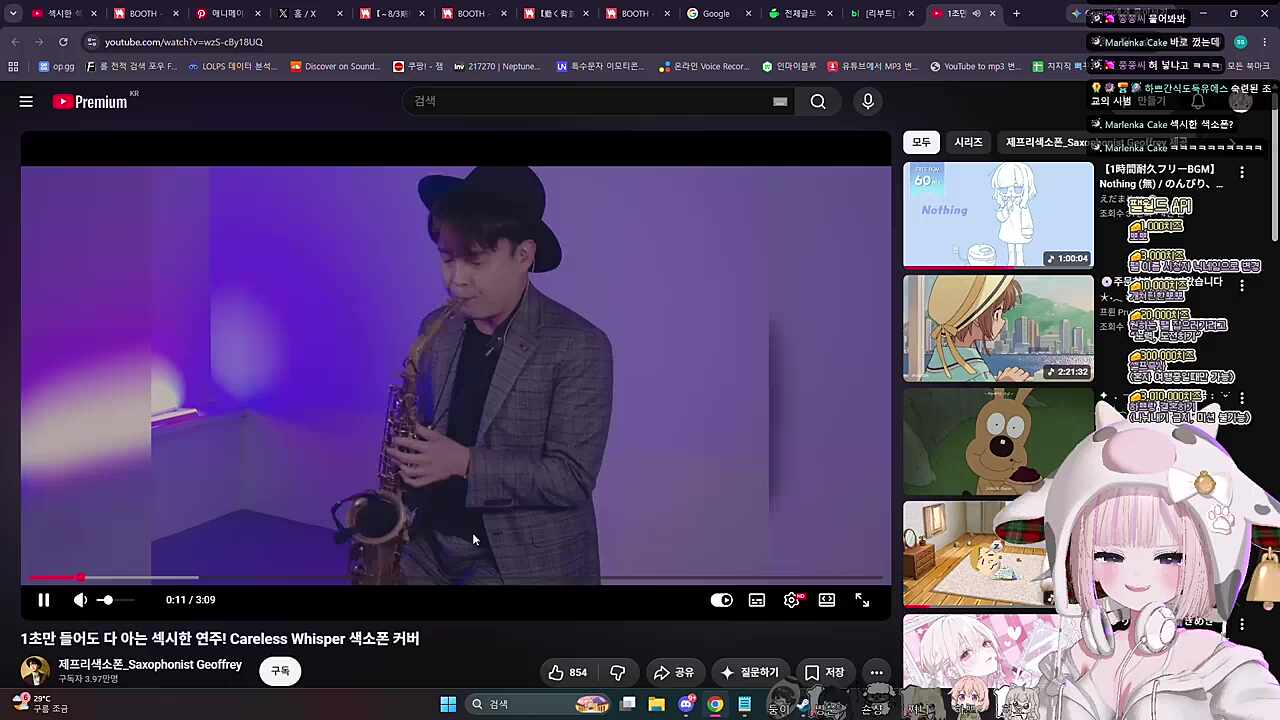The width and height of the screenshot is (1280, 720).
Task: Open the Nothing 1:00:04 video thumbnail
Action: coord(998,215)
